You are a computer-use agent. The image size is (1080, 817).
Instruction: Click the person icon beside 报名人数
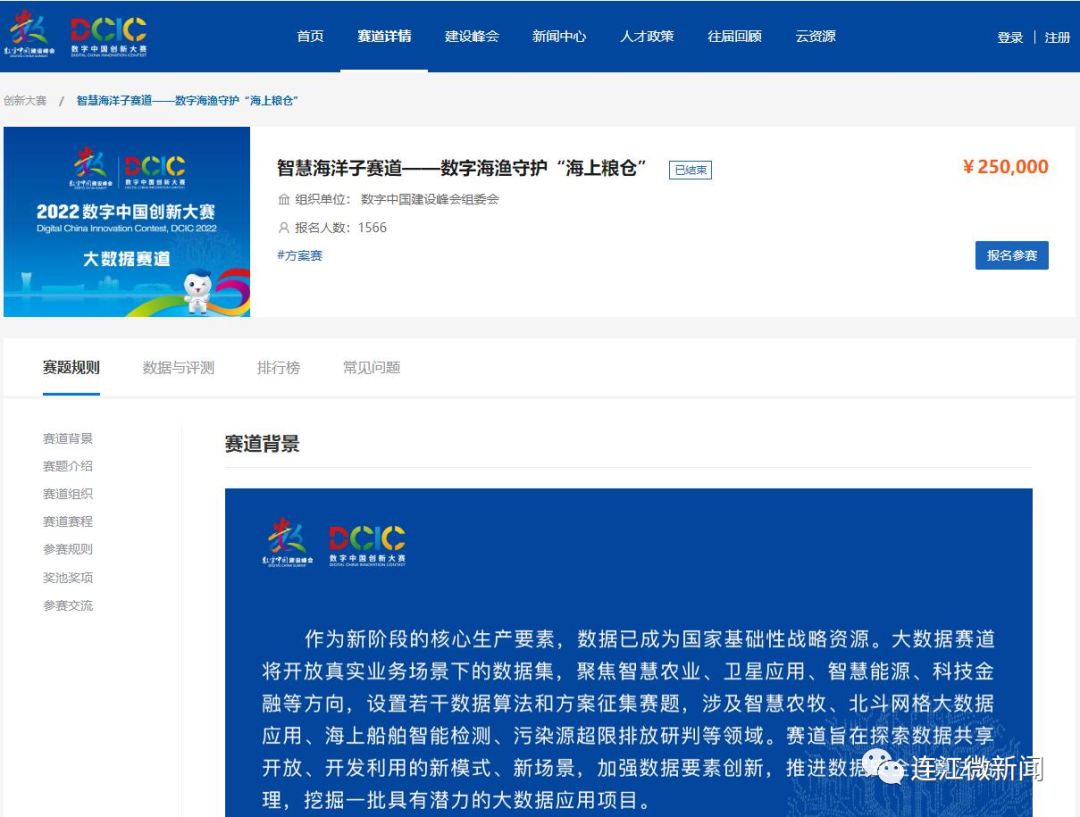point(284,228)
